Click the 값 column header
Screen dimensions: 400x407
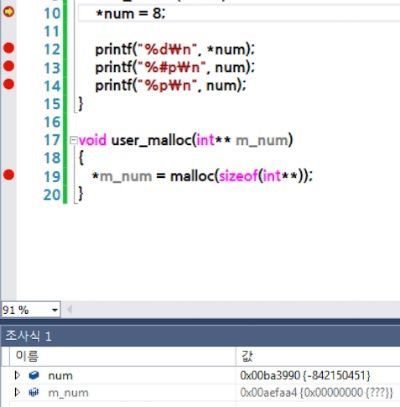pyautogui.click(x=247, y=357)
